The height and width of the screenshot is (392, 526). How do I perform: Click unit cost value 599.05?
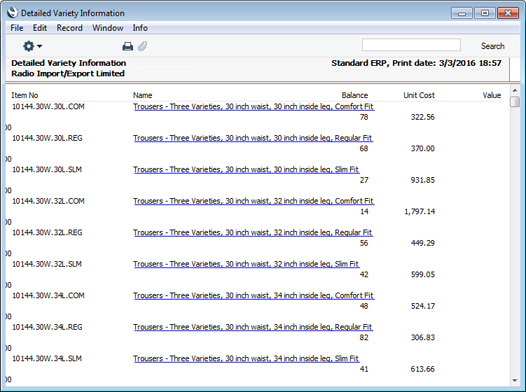pos(423,275)
